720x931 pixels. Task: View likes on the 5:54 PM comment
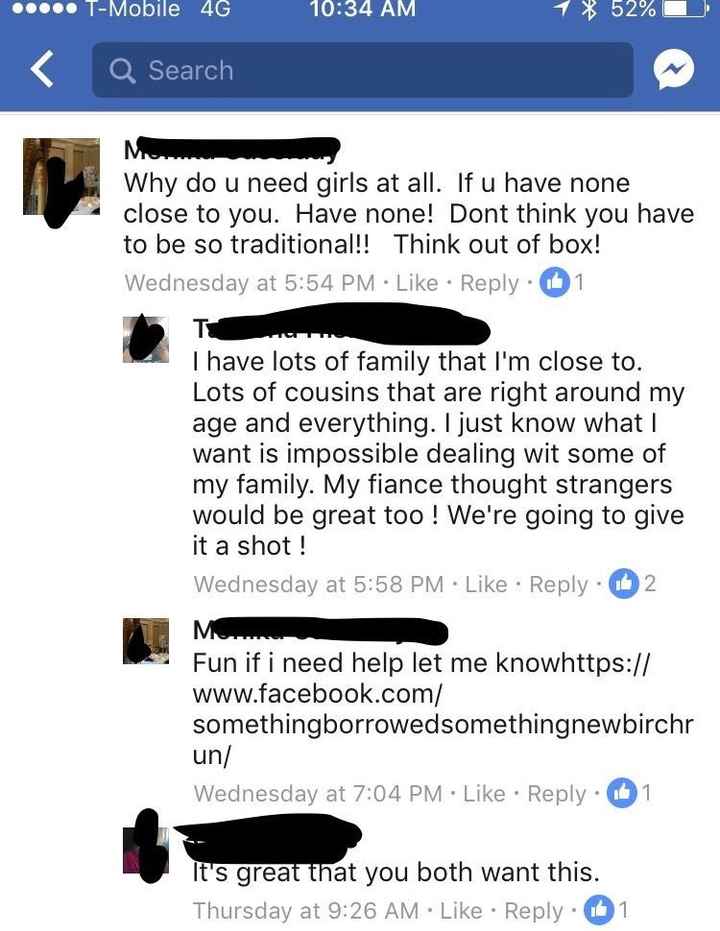[x=562, y=283]
